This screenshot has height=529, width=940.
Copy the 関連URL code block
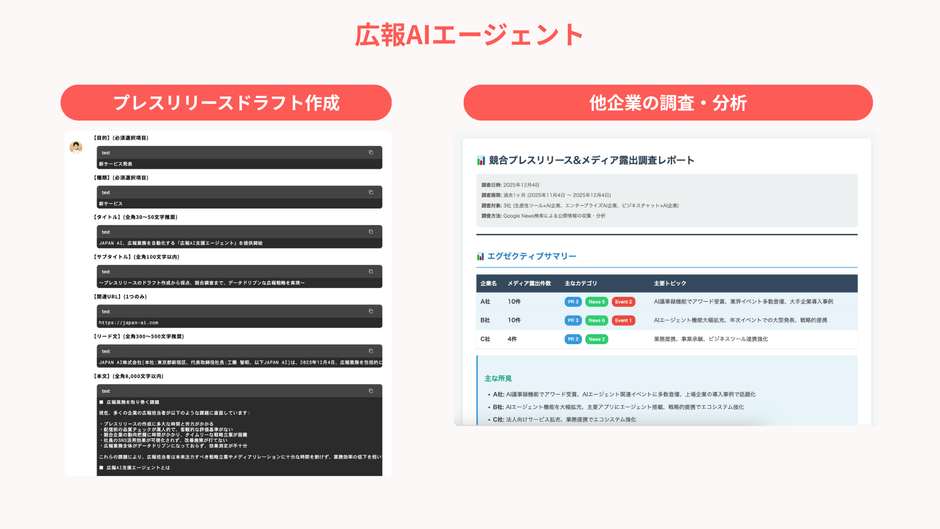point(370,311)
